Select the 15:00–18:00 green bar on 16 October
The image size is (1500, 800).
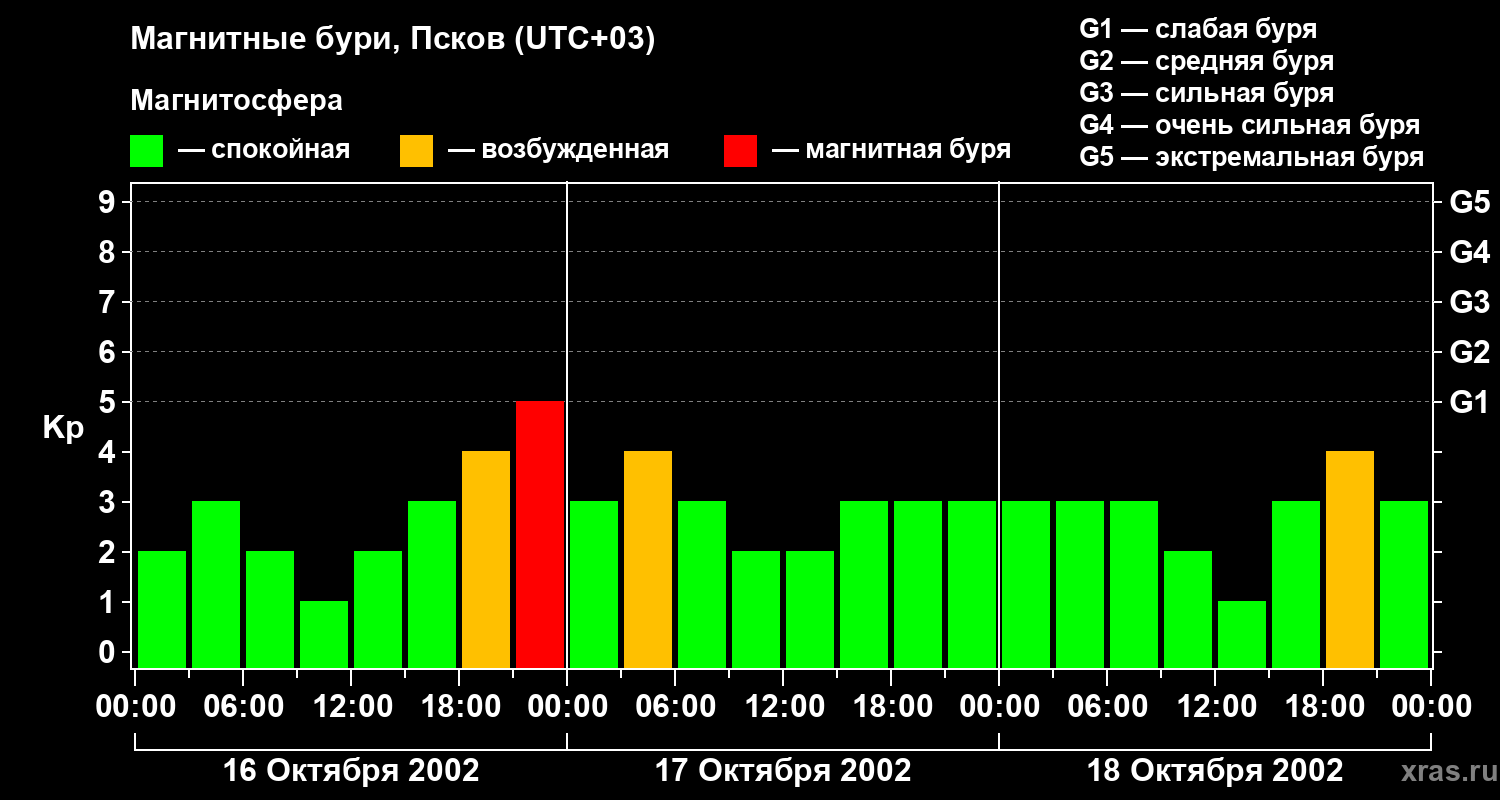(432, 585)
